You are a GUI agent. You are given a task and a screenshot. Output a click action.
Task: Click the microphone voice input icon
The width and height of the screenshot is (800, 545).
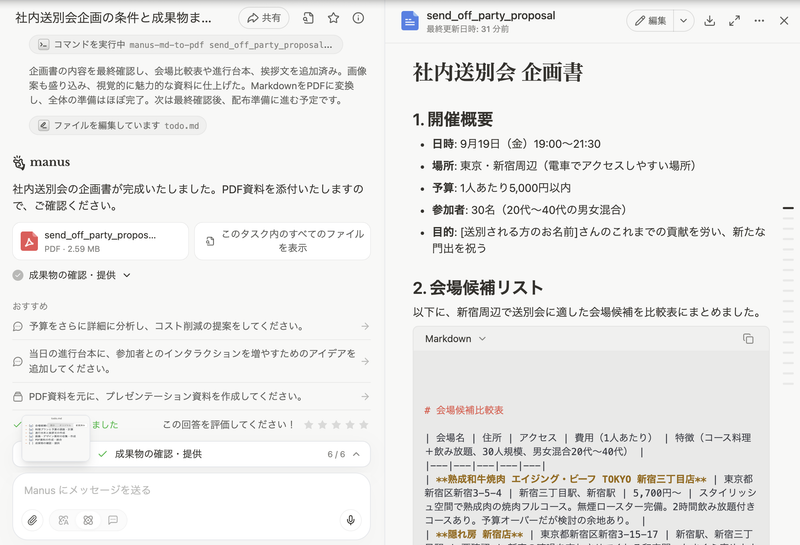coord(351,520)
